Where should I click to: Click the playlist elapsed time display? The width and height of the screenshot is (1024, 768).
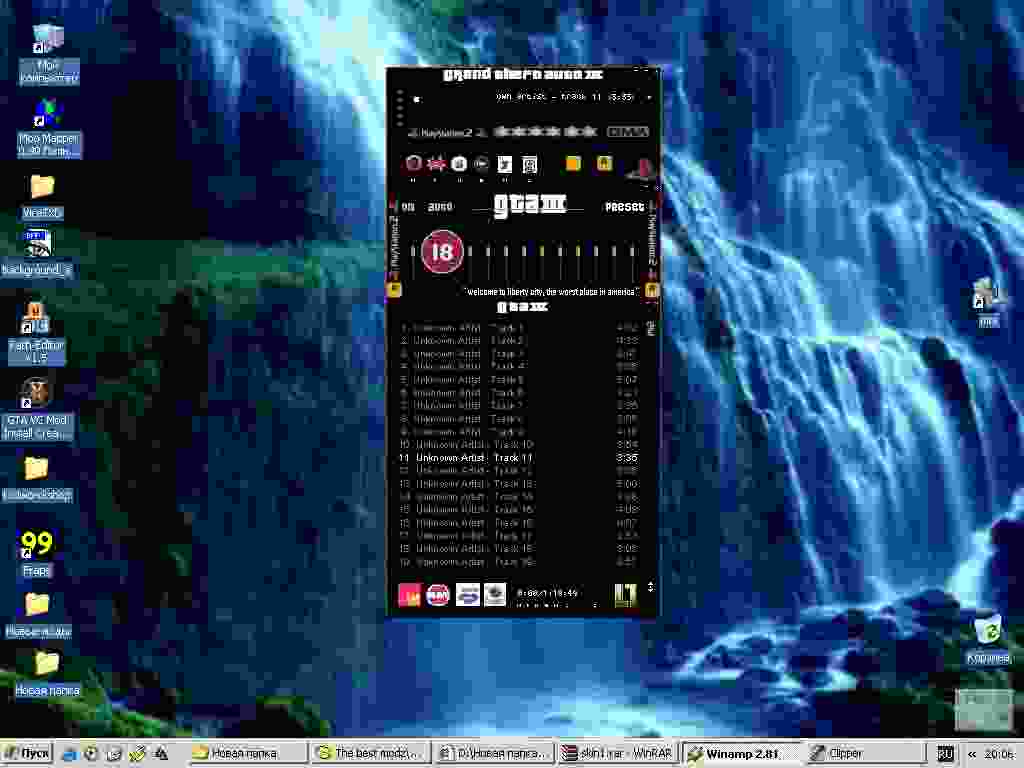coord(547,593)
